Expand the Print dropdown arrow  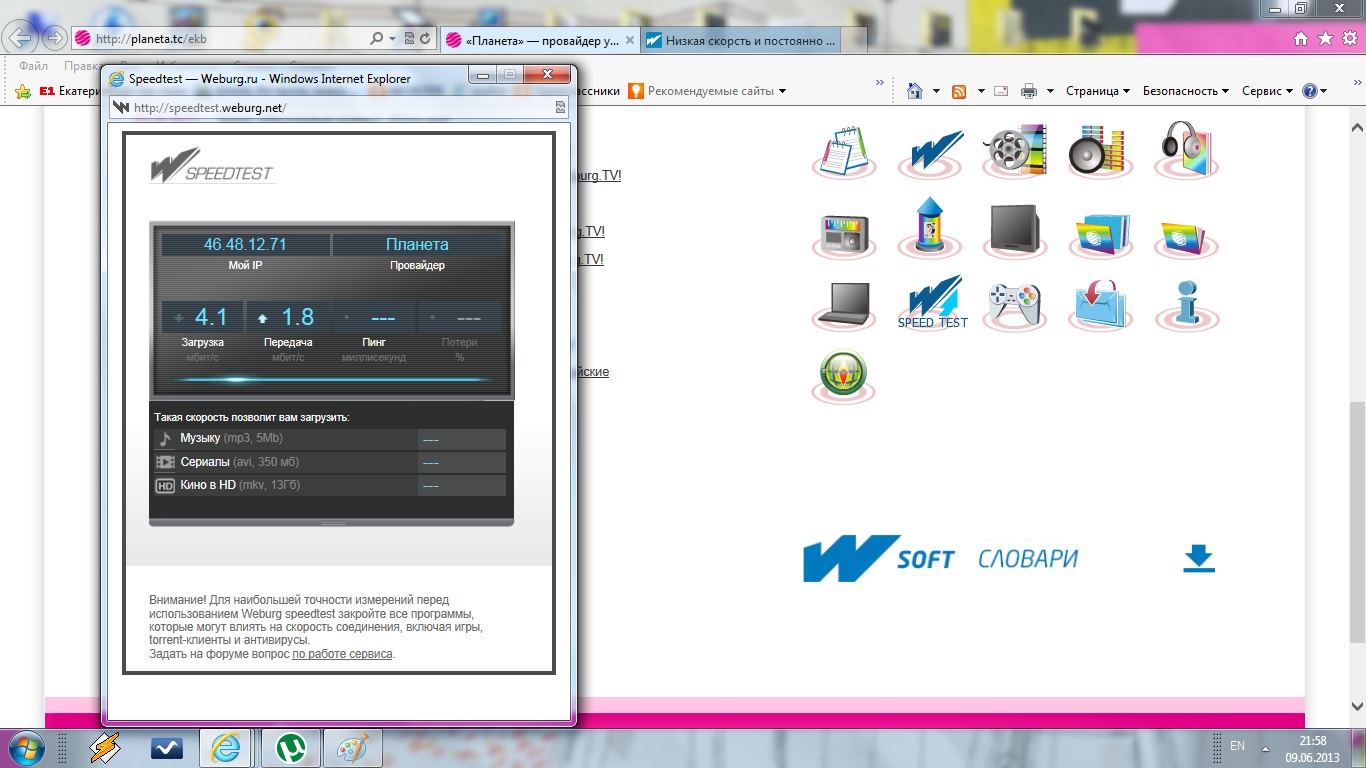[1050, 91]
